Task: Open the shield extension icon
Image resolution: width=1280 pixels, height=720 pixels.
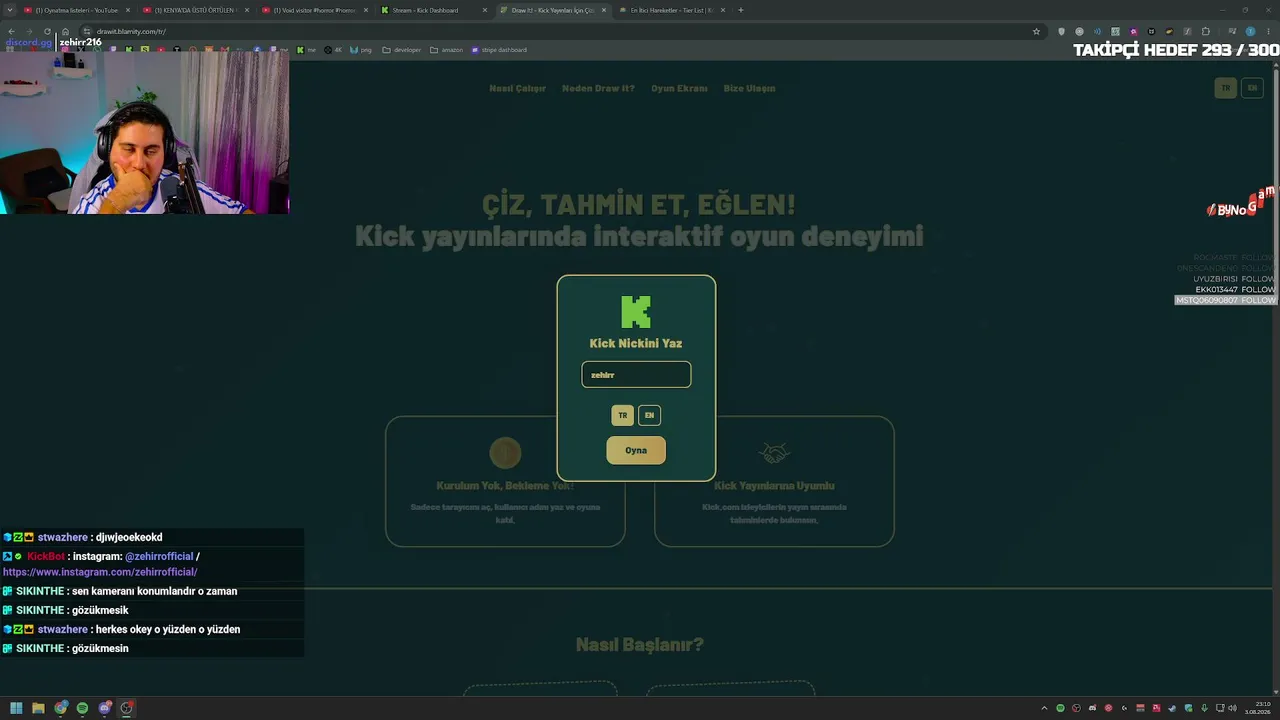Action: [x=1062, y=31]
